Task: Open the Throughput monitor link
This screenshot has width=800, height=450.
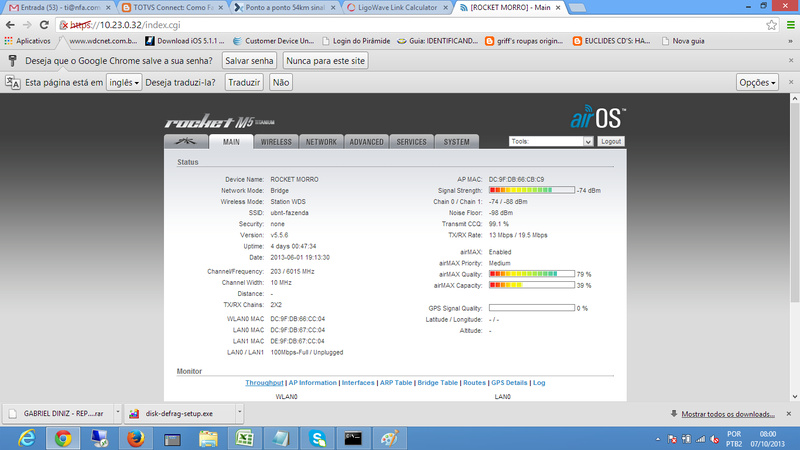Action: point(264,383)
